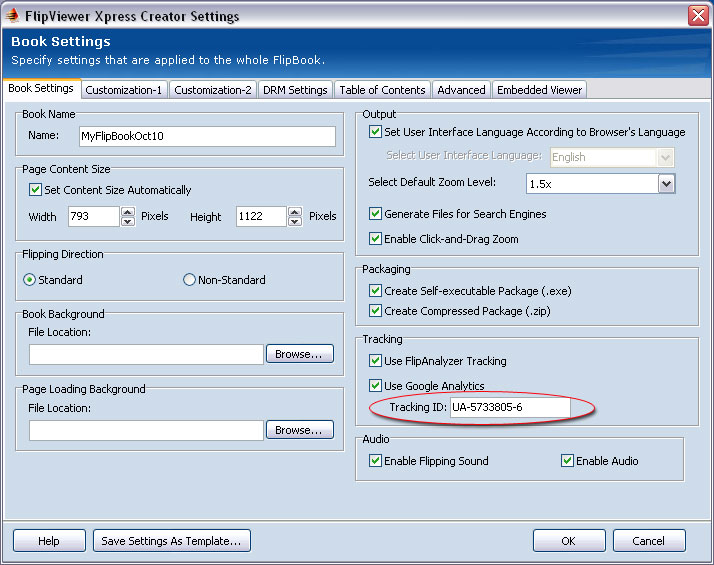Confirm settings with OK button
The height and width of the screenshot is (565, 714).
(569, 541)
